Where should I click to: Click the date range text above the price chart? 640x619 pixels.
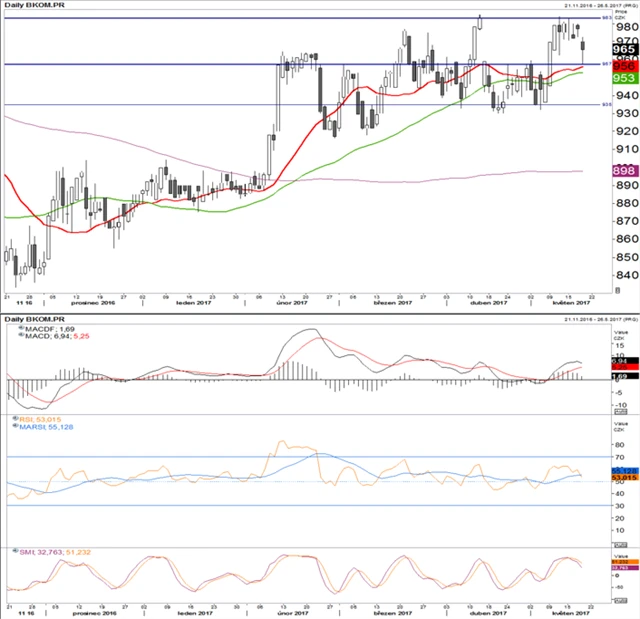tap(601, 6)
